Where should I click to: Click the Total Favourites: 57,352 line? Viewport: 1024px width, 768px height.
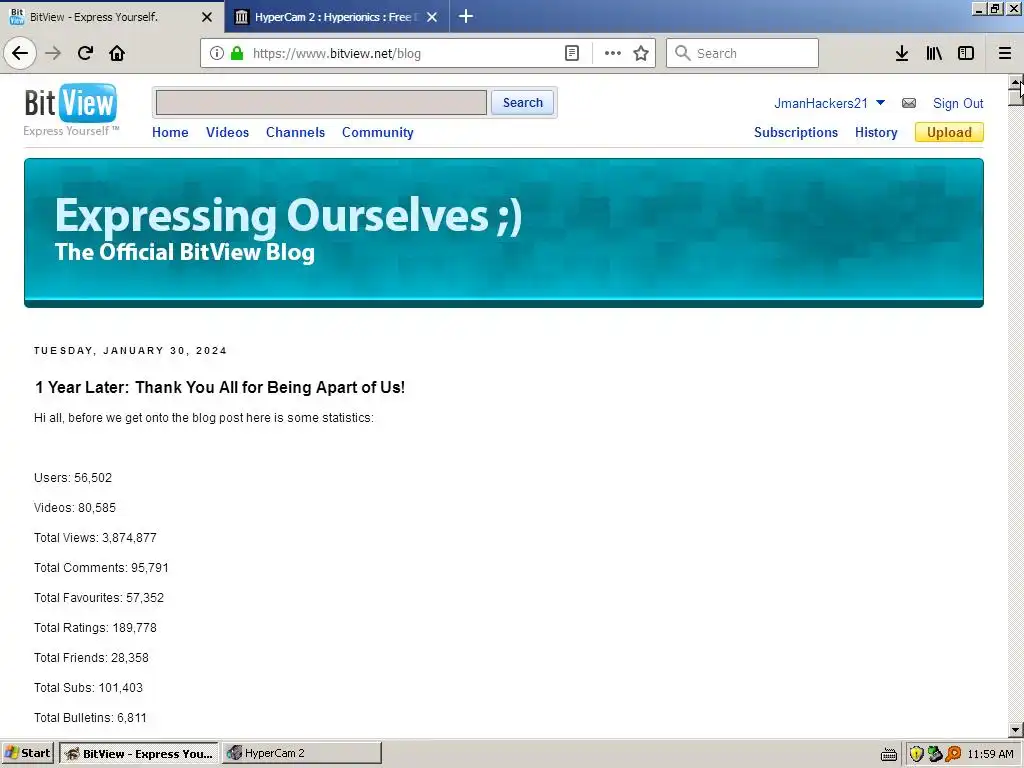tap(99, 598)
